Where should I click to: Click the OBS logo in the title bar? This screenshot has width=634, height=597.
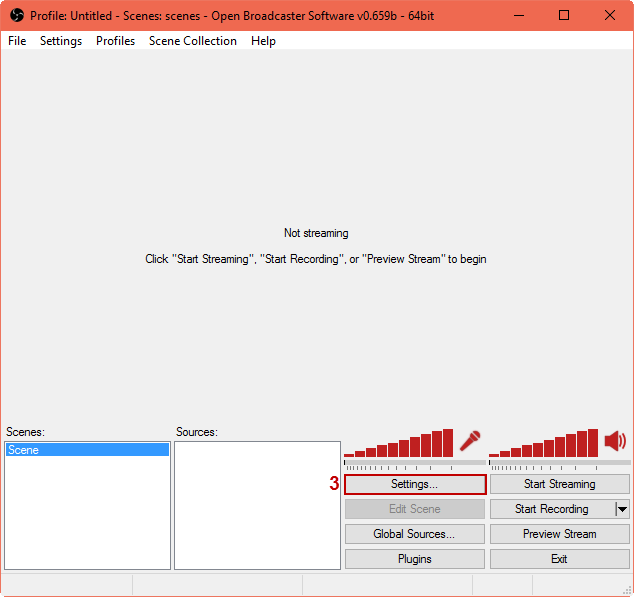click(16, 16)
